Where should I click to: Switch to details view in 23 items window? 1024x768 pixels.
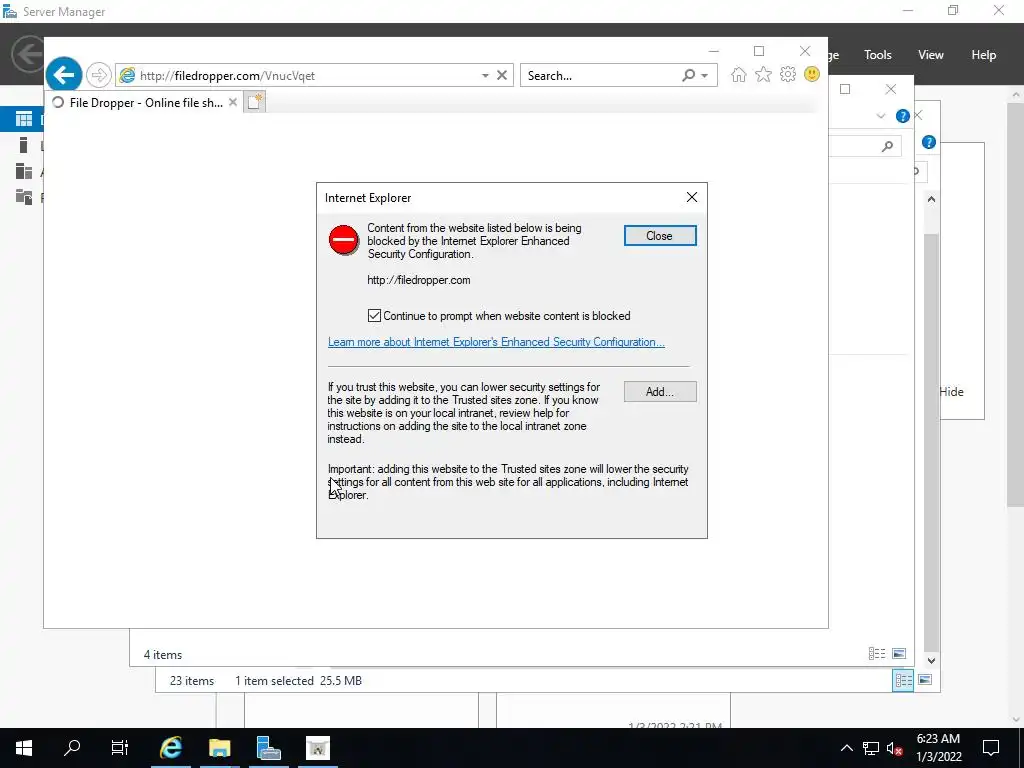[903, 680]
